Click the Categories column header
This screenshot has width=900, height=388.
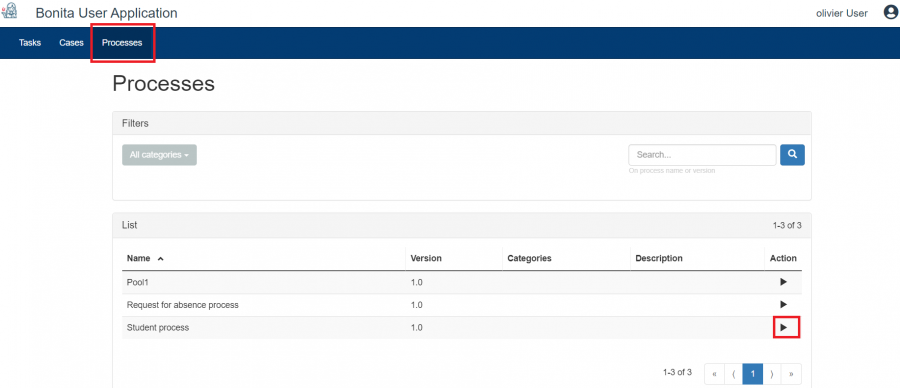pos(529,258)
